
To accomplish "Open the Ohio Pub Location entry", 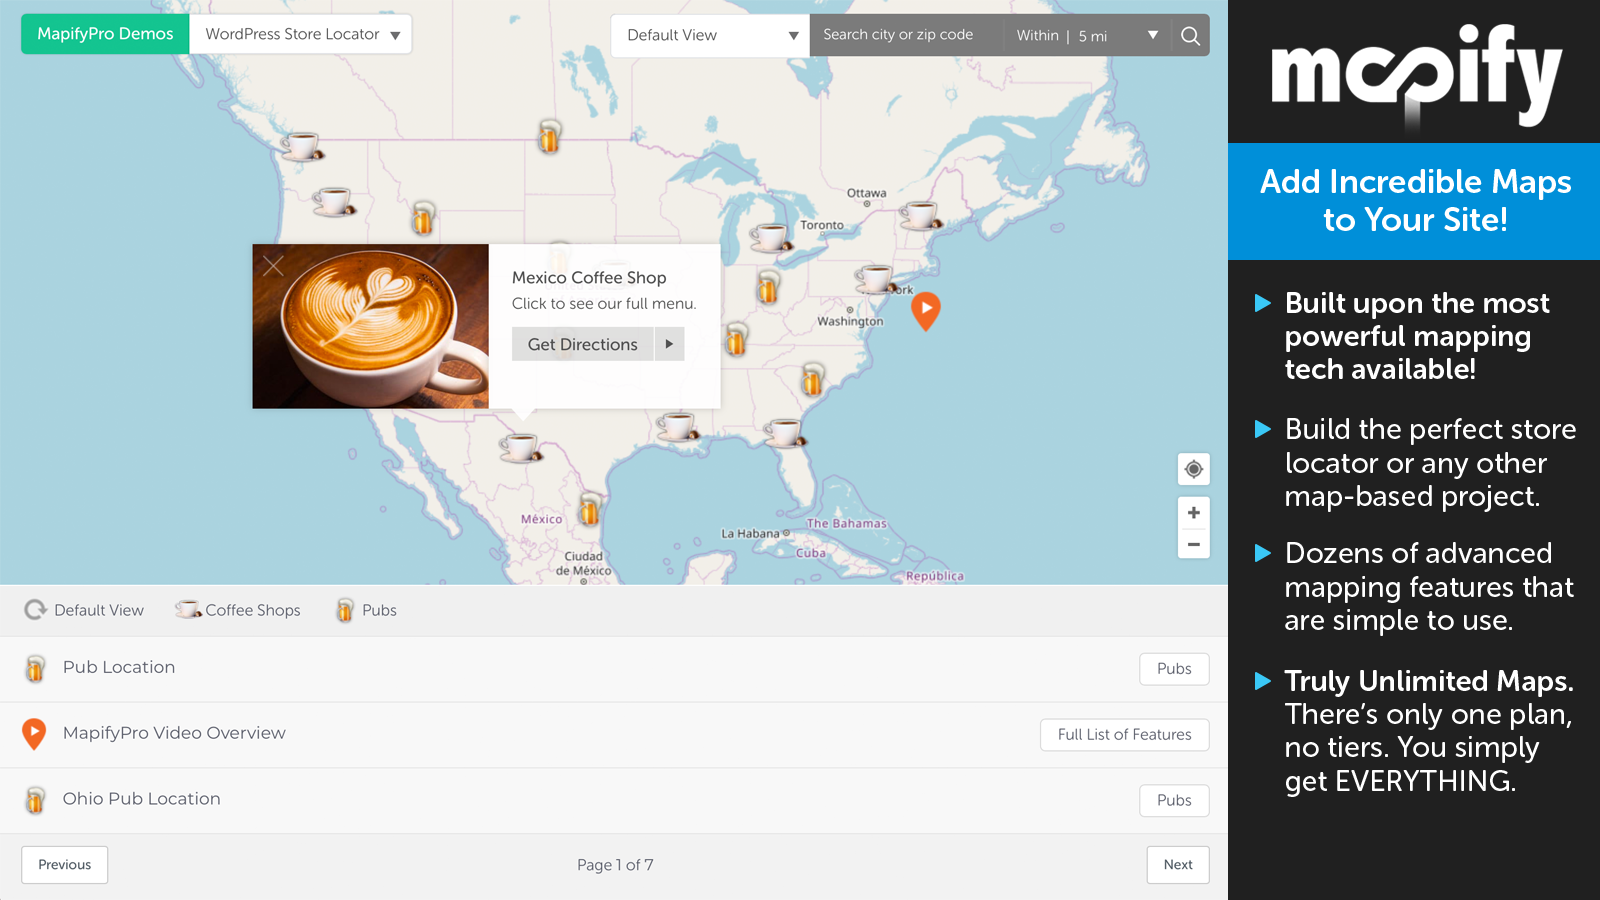I will click(x=614, y=800).
